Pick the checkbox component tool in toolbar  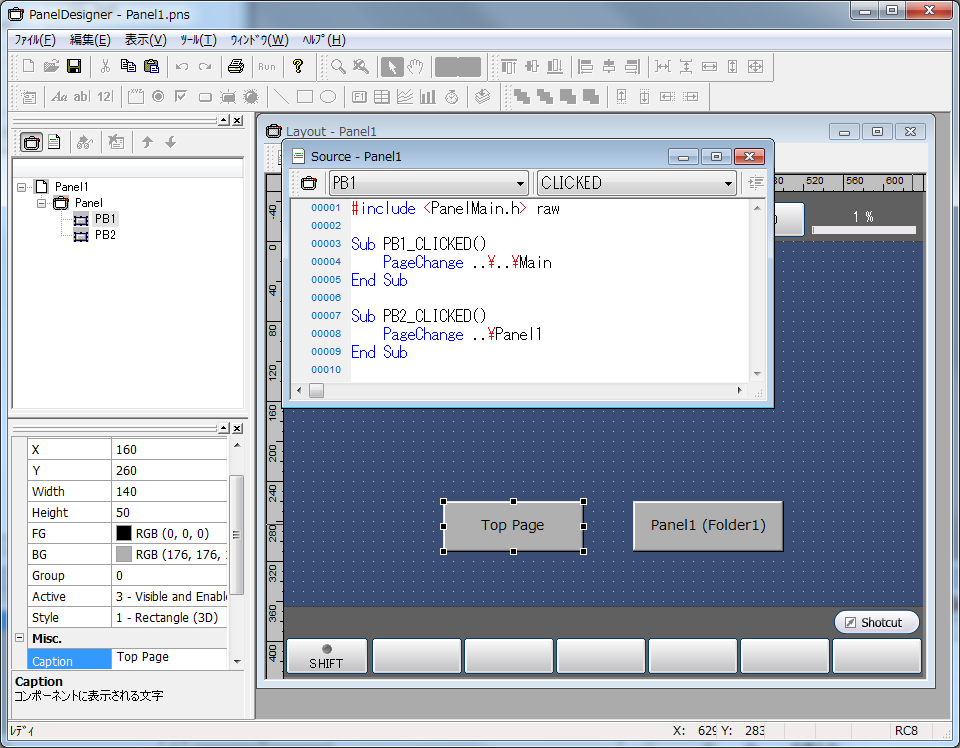coord(181,97)
